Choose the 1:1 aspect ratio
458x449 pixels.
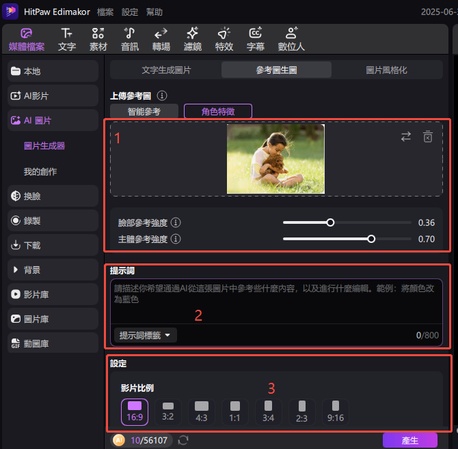(x=235, y=412)
